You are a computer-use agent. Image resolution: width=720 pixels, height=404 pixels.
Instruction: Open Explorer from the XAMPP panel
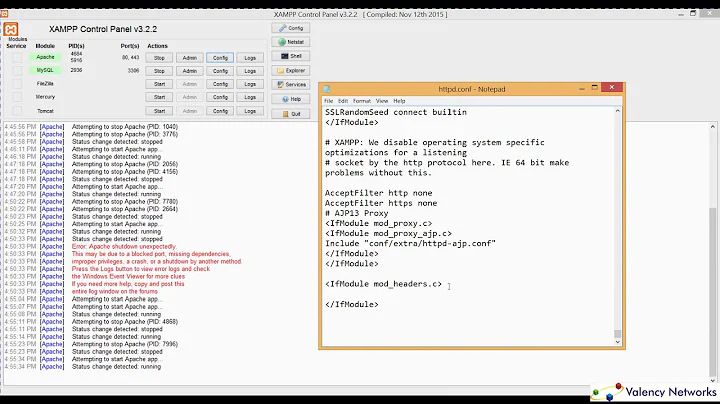click(291, 71)
